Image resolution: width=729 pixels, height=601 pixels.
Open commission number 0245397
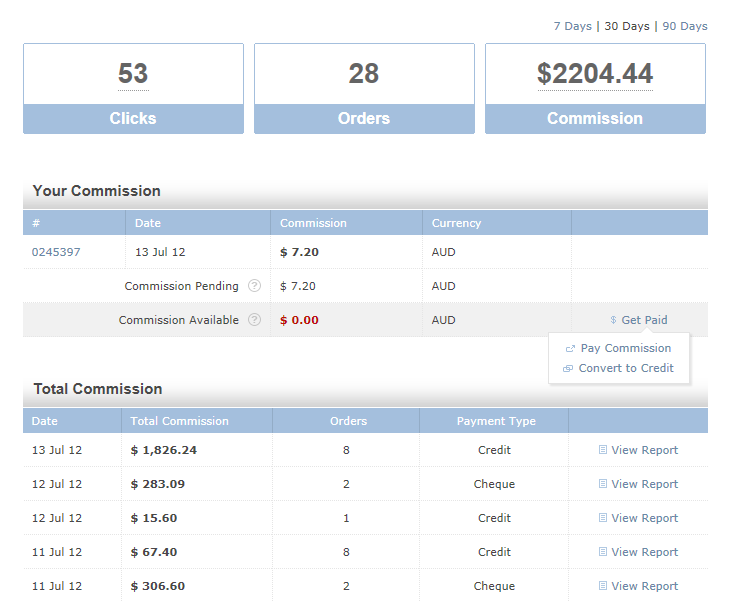56,252
